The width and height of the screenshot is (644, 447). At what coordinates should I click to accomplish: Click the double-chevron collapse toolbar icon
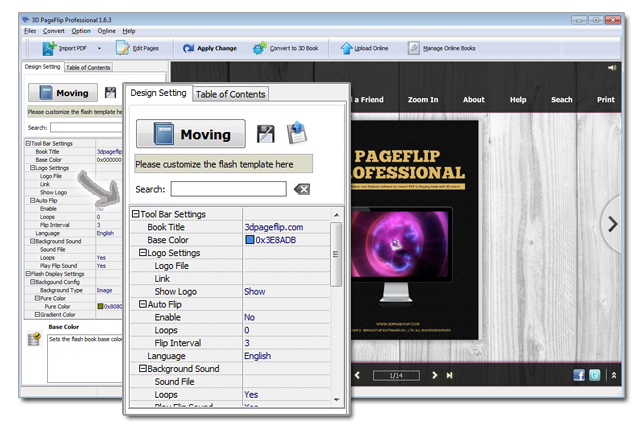(614, 375)
